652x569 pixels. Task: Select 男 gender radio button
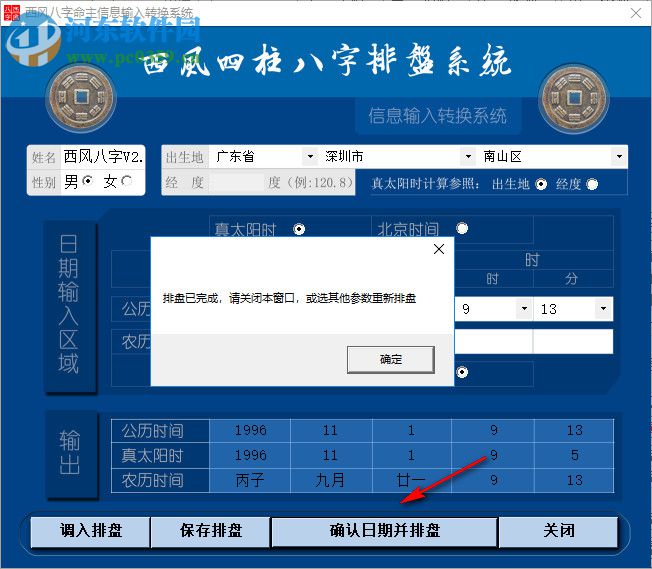pyautogui.click(x=87, y=181)
